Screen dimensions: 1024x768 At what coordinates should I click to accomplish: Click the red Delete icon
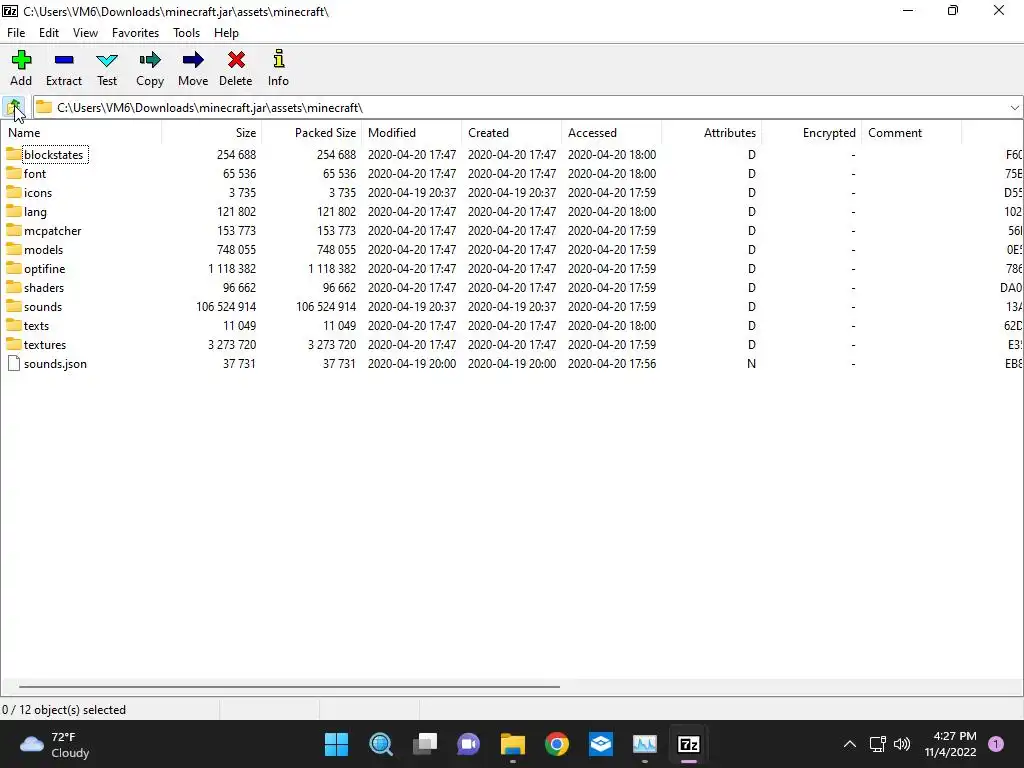click(x=236, y=61)
